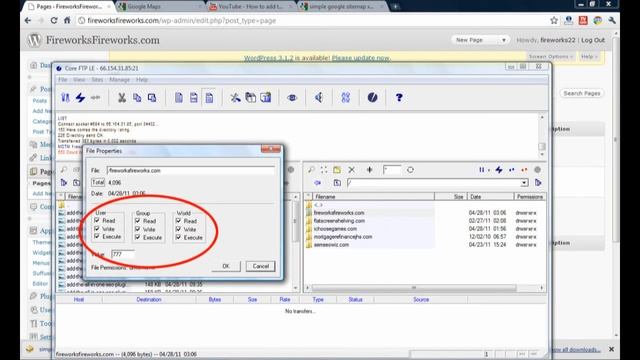Viewport: 640px width, 360px height.
Task: Reload the browser page
Action: [54, 20]
